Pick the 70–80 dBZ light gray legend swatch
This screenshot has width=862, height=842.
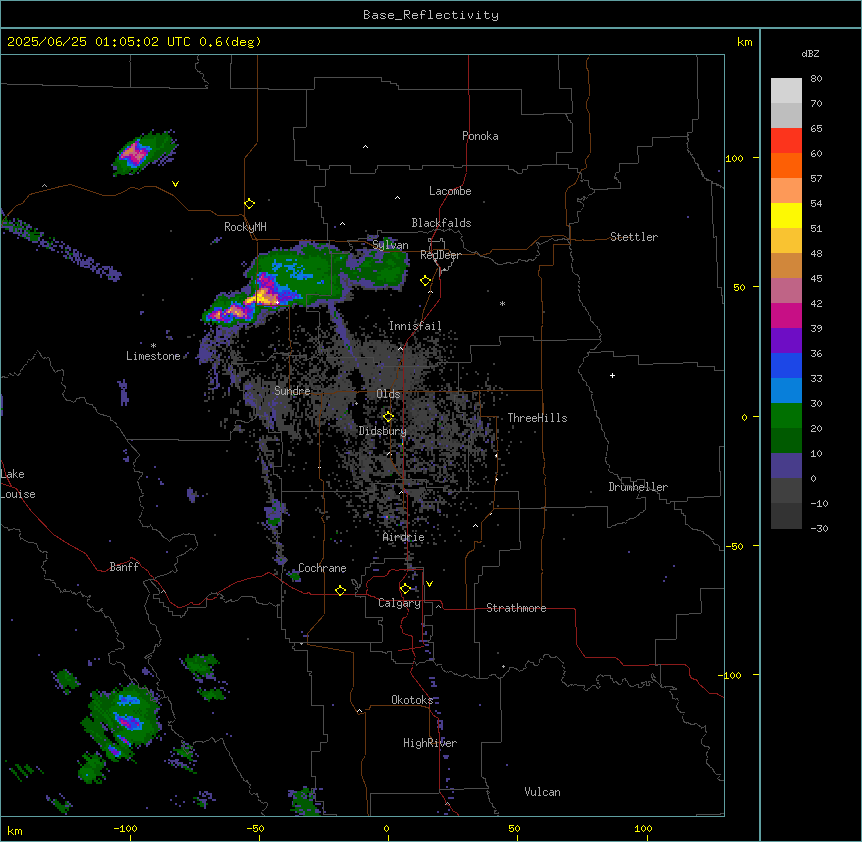[x=786, y=91]
